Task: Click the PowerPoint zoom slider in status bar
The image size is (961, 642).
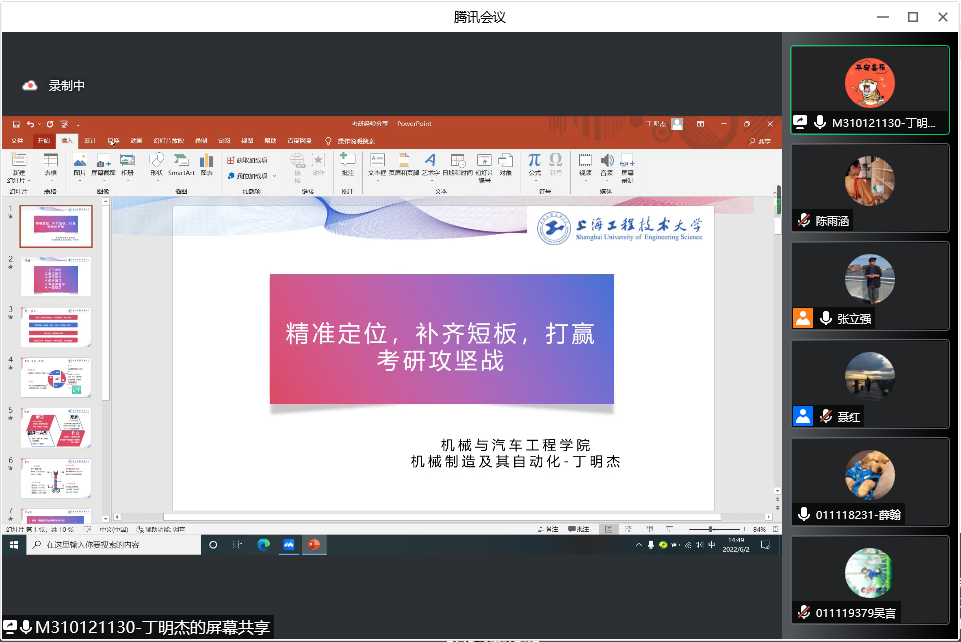Action: (x=710, y=528)
